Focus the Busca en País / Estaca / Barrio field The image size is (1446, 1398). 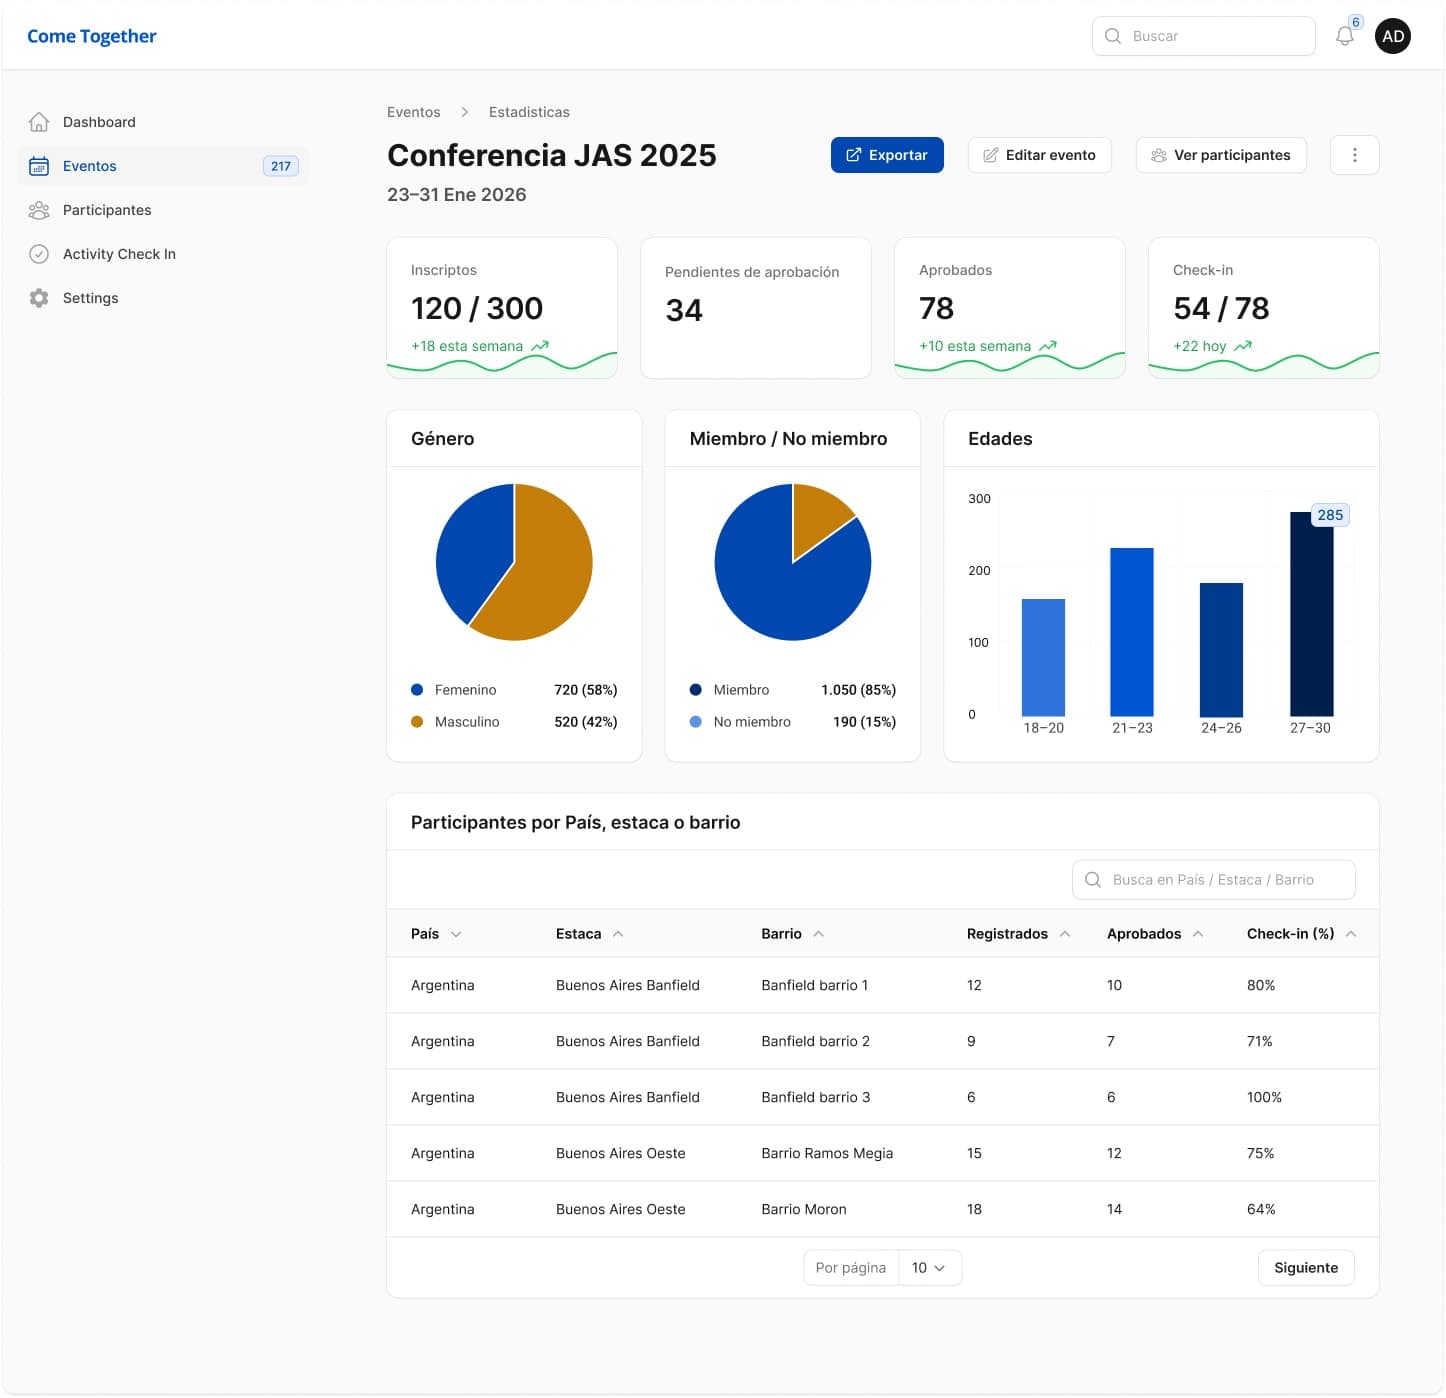point(1213,880)
